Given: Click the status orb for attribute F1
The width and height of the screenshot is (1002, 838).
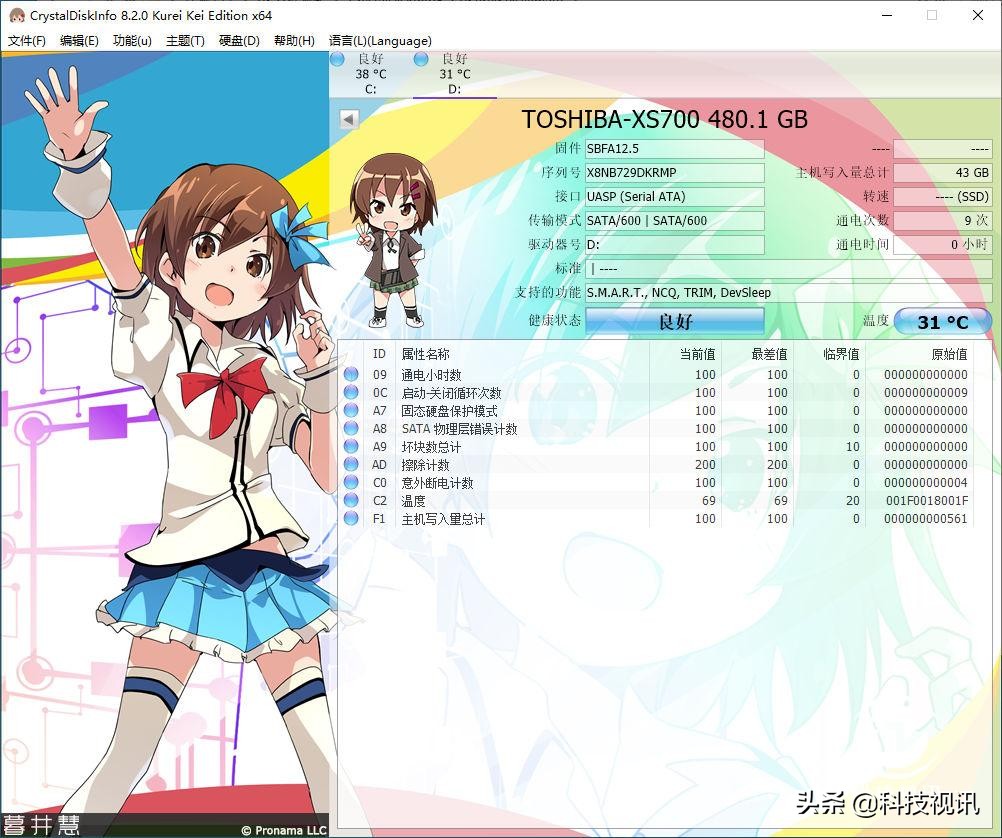Looking at the screenshot, I should 351,519.
